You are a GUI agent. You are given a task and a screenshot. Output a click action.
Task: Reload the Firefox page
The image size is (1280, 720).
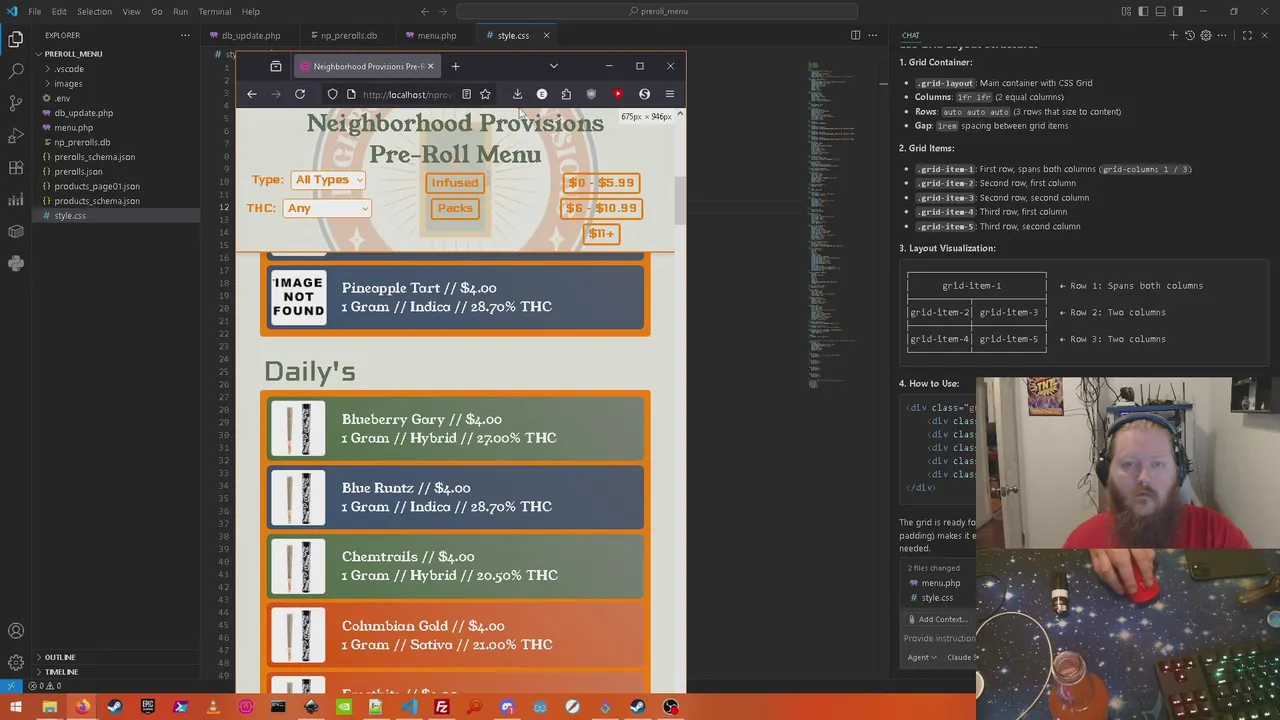pos(300,94)
